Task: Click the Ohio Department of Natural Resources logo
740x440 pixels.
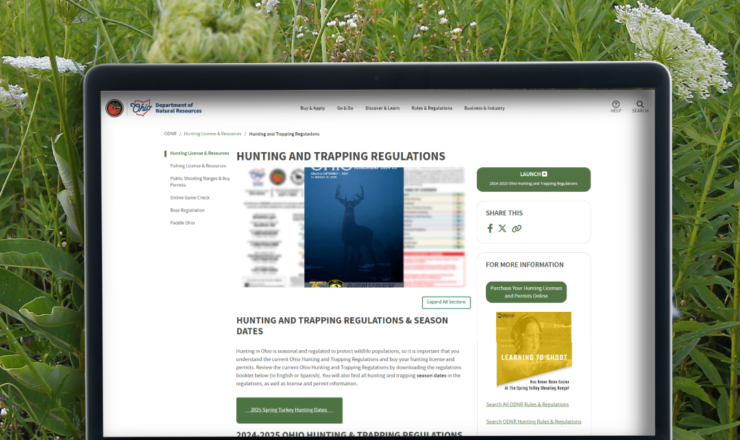Action: click(166, 108)
